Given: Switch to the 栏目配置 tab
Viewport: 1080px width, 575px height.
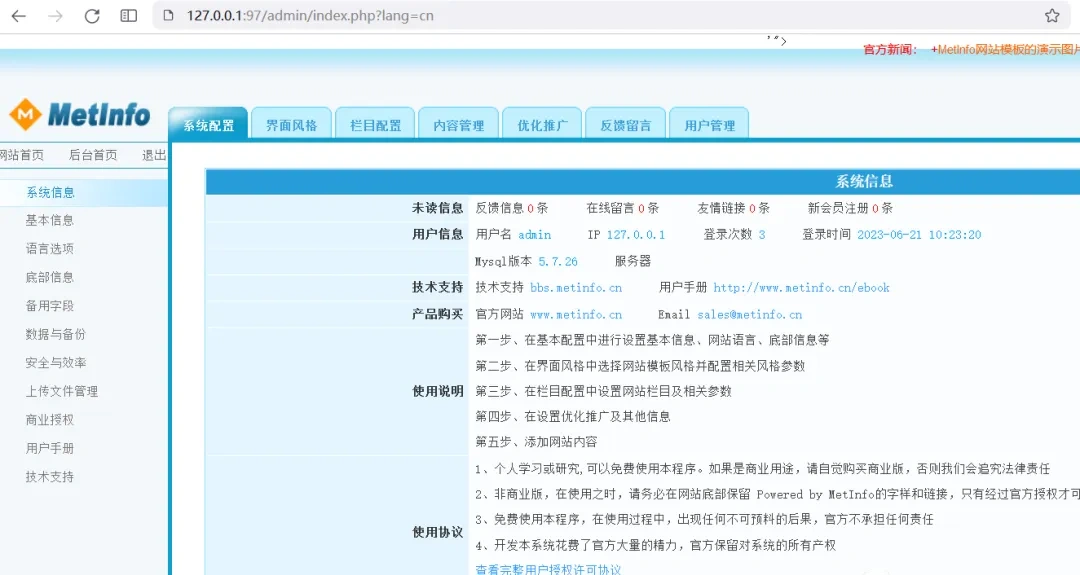Looking at the screenshot, I should click(x=375, y=124).
